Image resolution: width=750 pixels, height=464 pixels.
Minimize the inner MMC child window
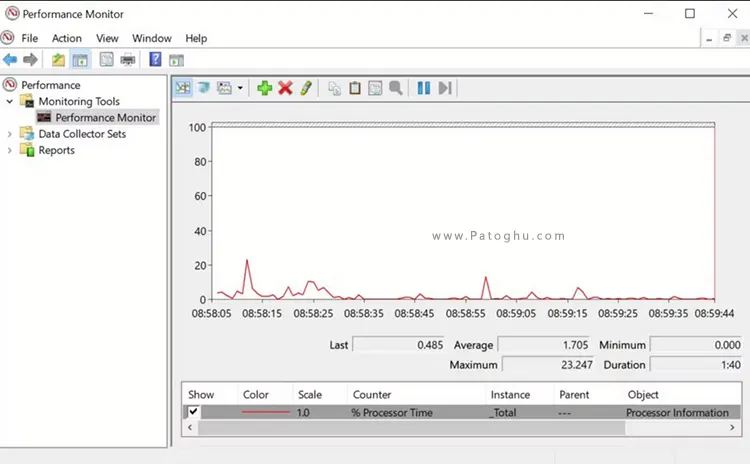(709, 38)
